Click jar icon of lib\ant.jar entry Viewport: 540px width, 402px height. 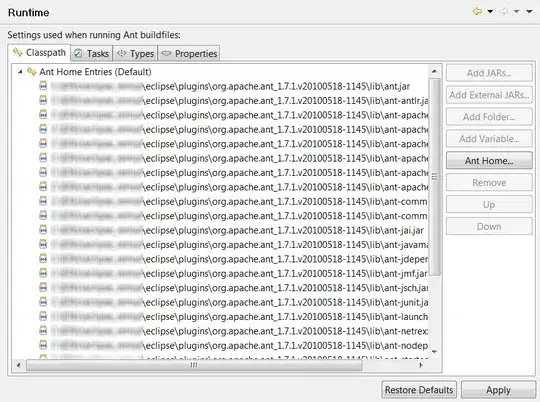(43, 85)
